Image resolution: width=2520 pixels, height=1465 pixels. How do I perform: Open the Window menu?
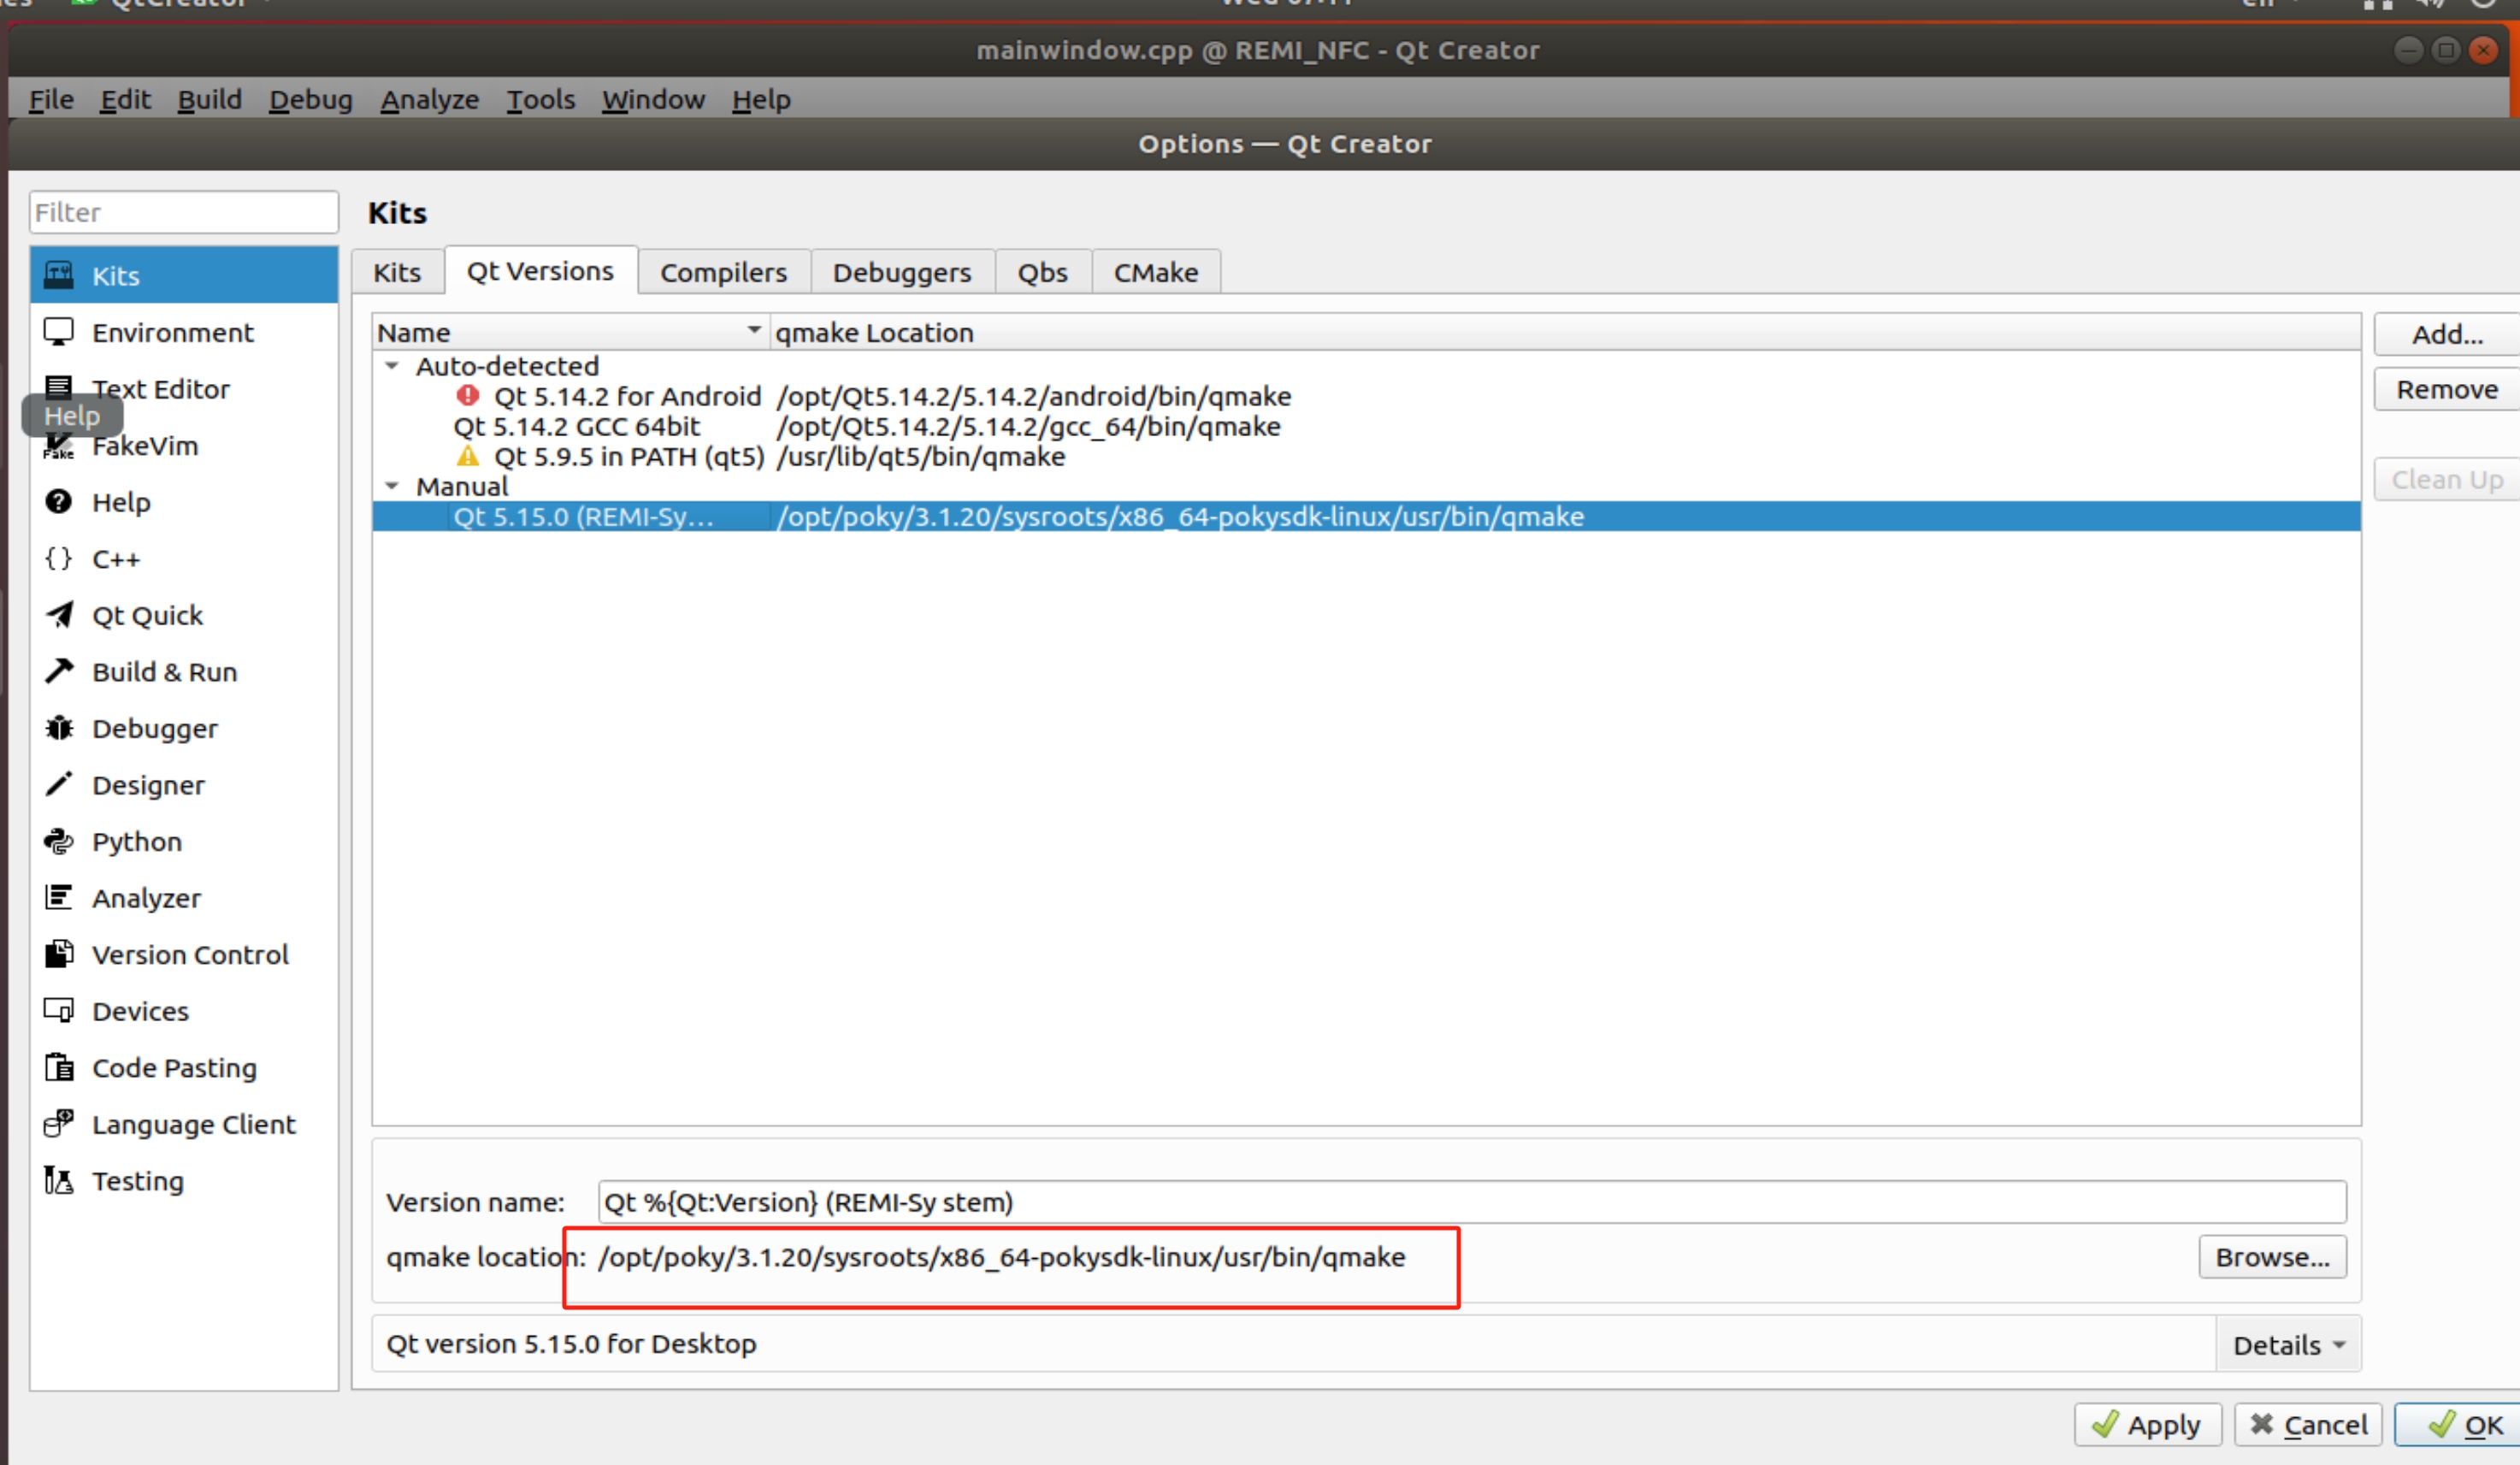tap(653, 99)
